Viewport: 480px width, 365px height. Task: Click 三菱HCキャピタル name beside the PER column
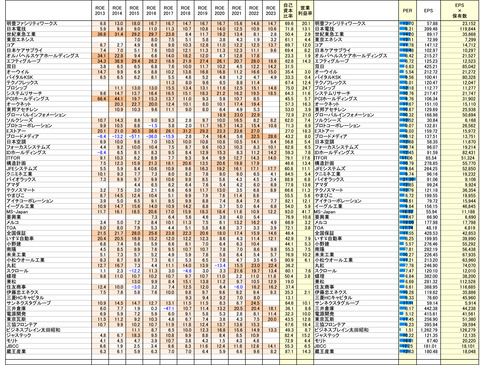point(334,298)
